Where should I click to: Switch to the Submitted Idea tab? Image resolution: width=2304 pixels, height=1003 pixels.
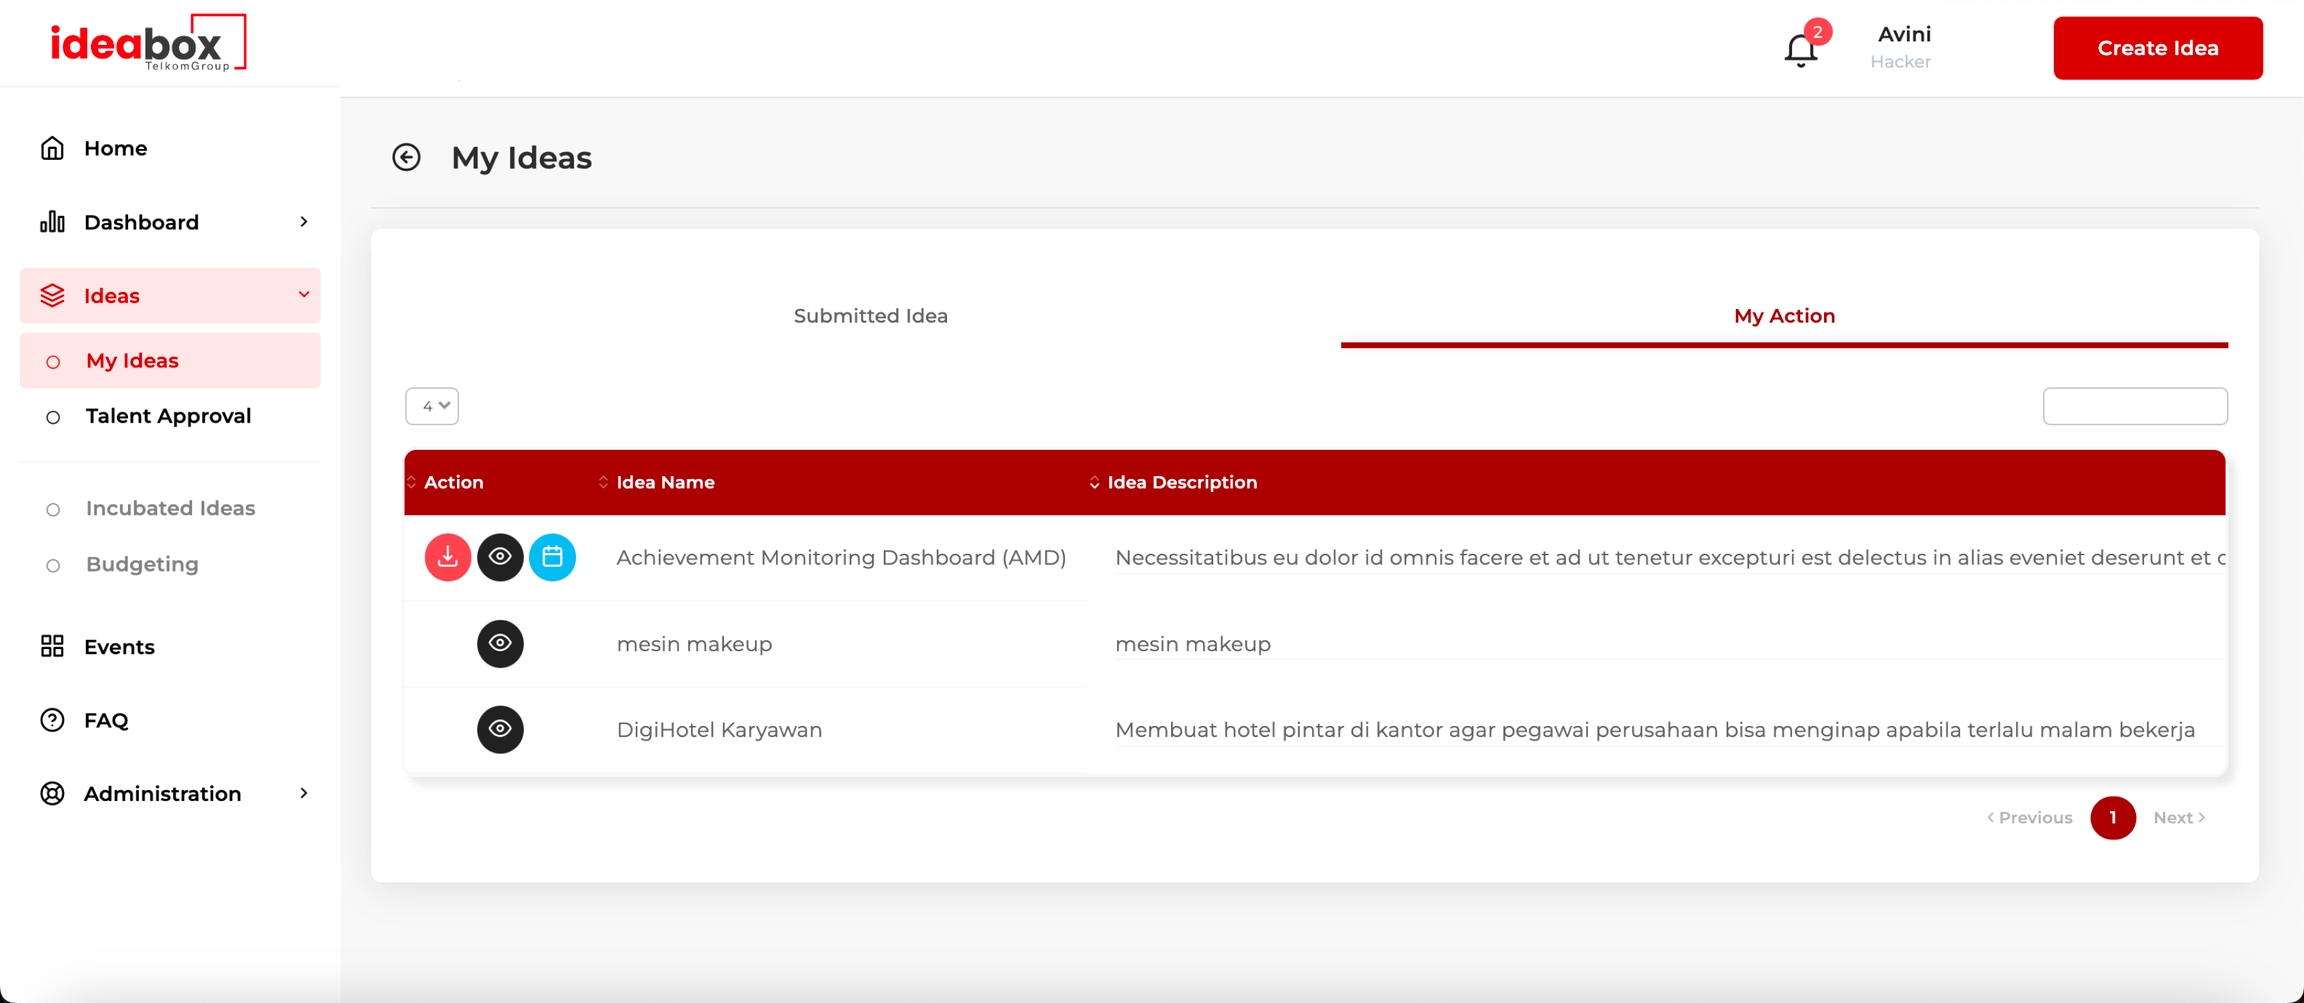(870, 316)
